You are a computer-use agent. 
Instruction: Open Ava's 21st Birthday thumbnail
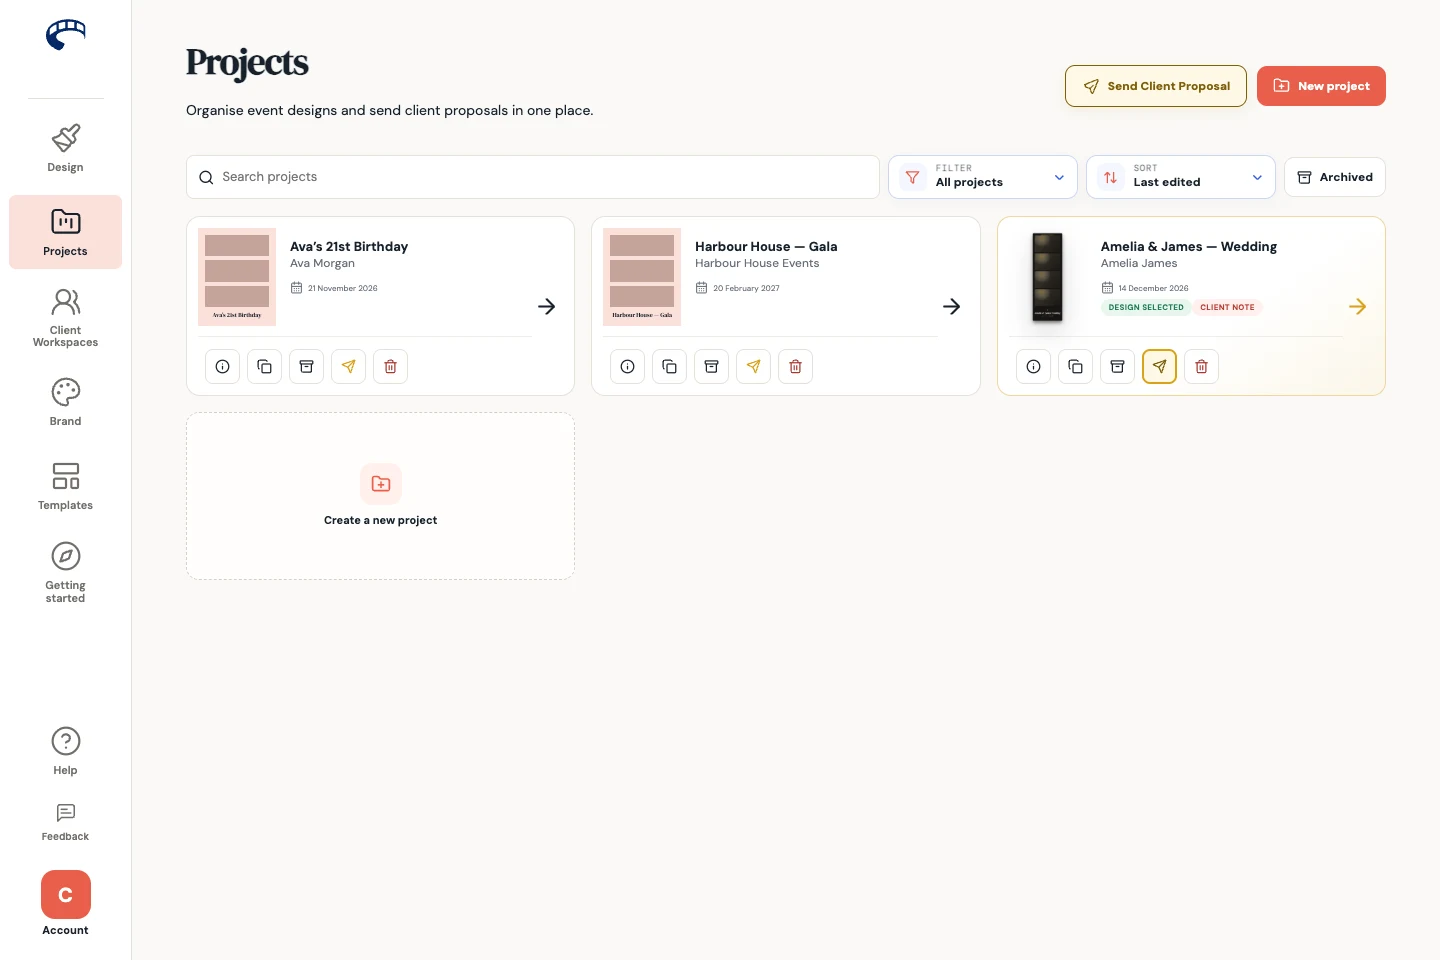[237, 277]
